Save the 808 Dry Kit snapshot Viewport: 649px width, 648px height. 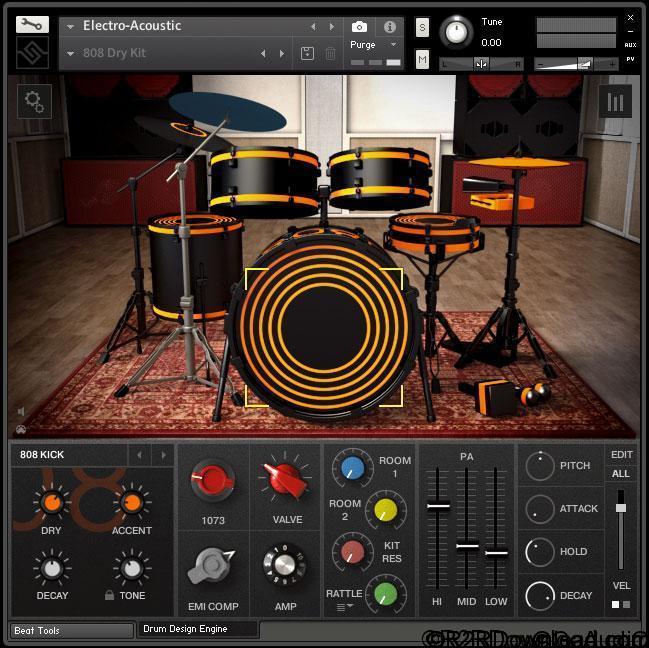(307, 53)
